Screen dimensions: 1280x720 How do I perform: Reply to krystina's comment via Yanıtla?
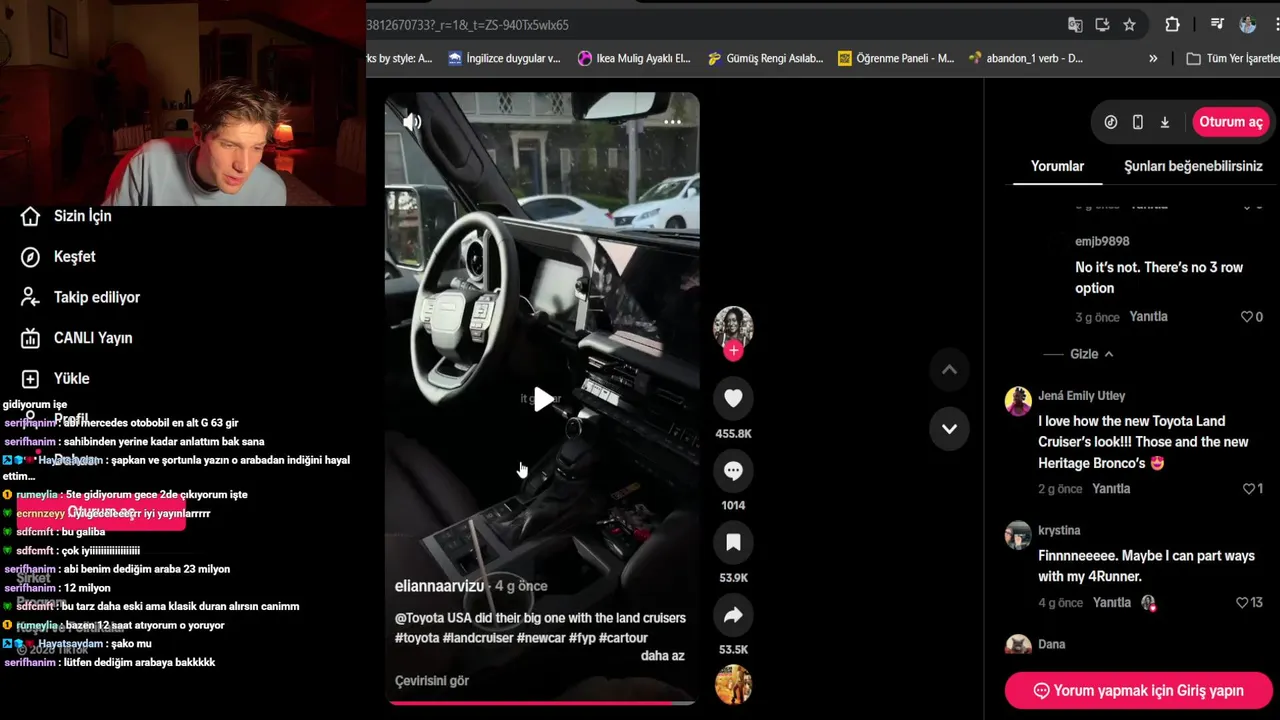tap(1112, 603)
